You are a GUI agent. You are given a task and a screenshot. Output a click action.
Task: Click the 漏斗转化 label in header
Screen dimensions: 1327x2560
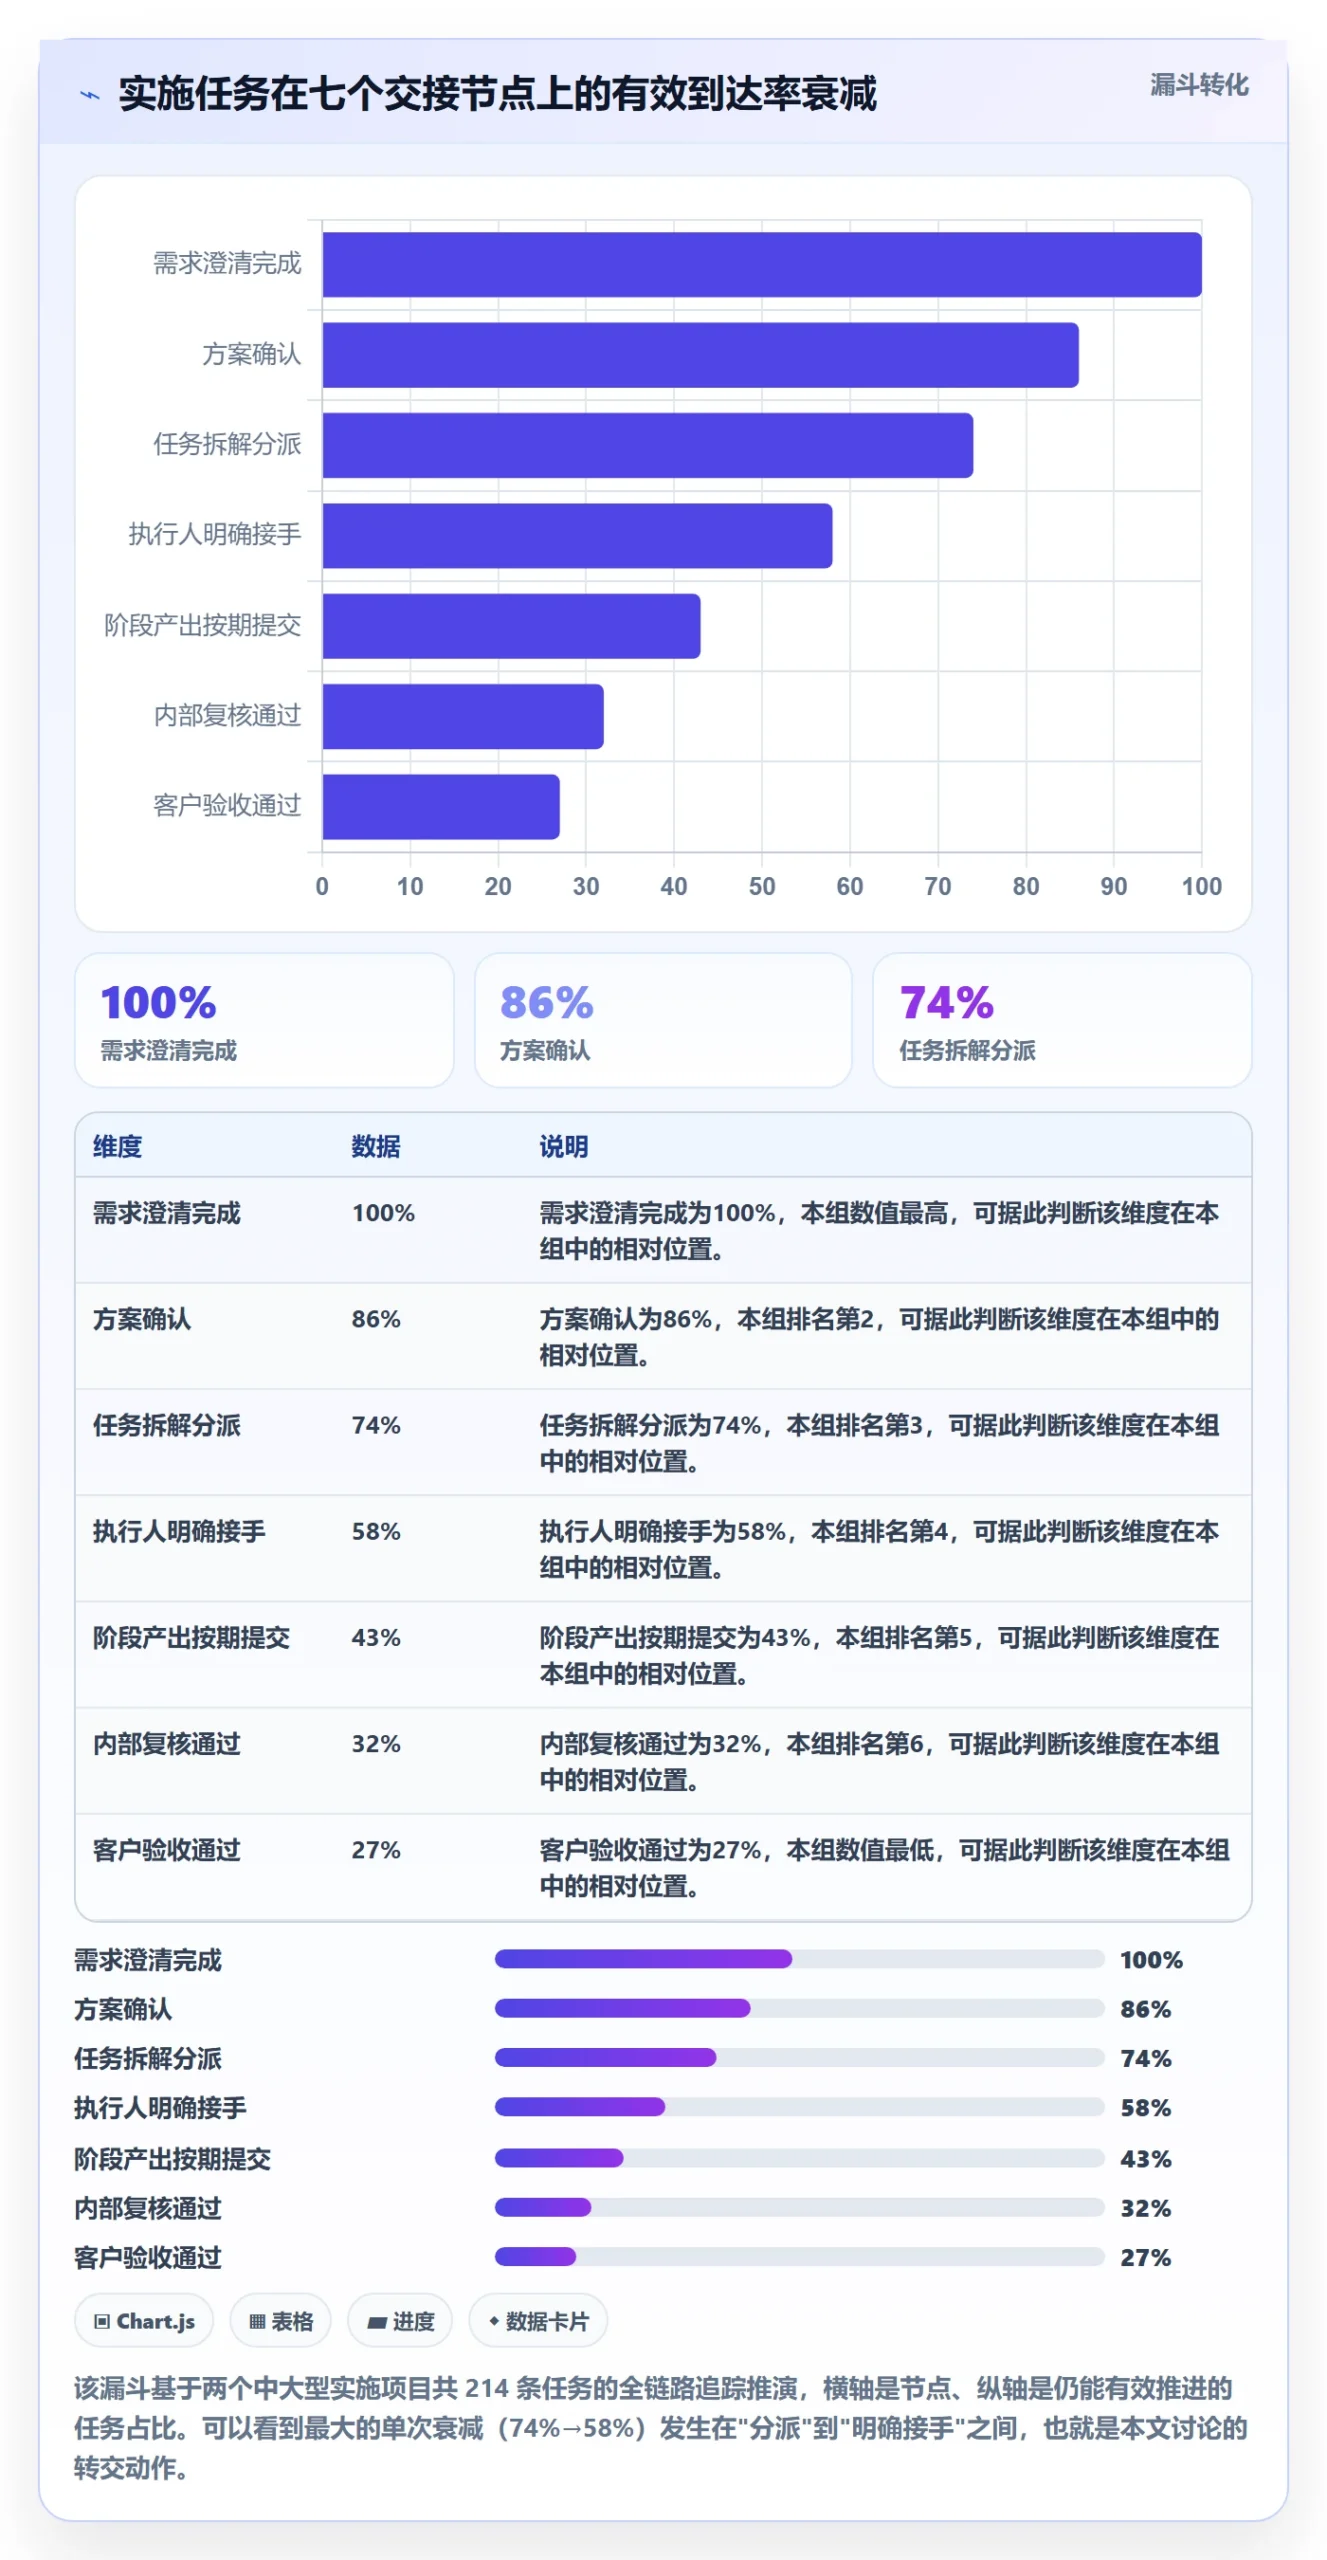(x=1198, y=85)
